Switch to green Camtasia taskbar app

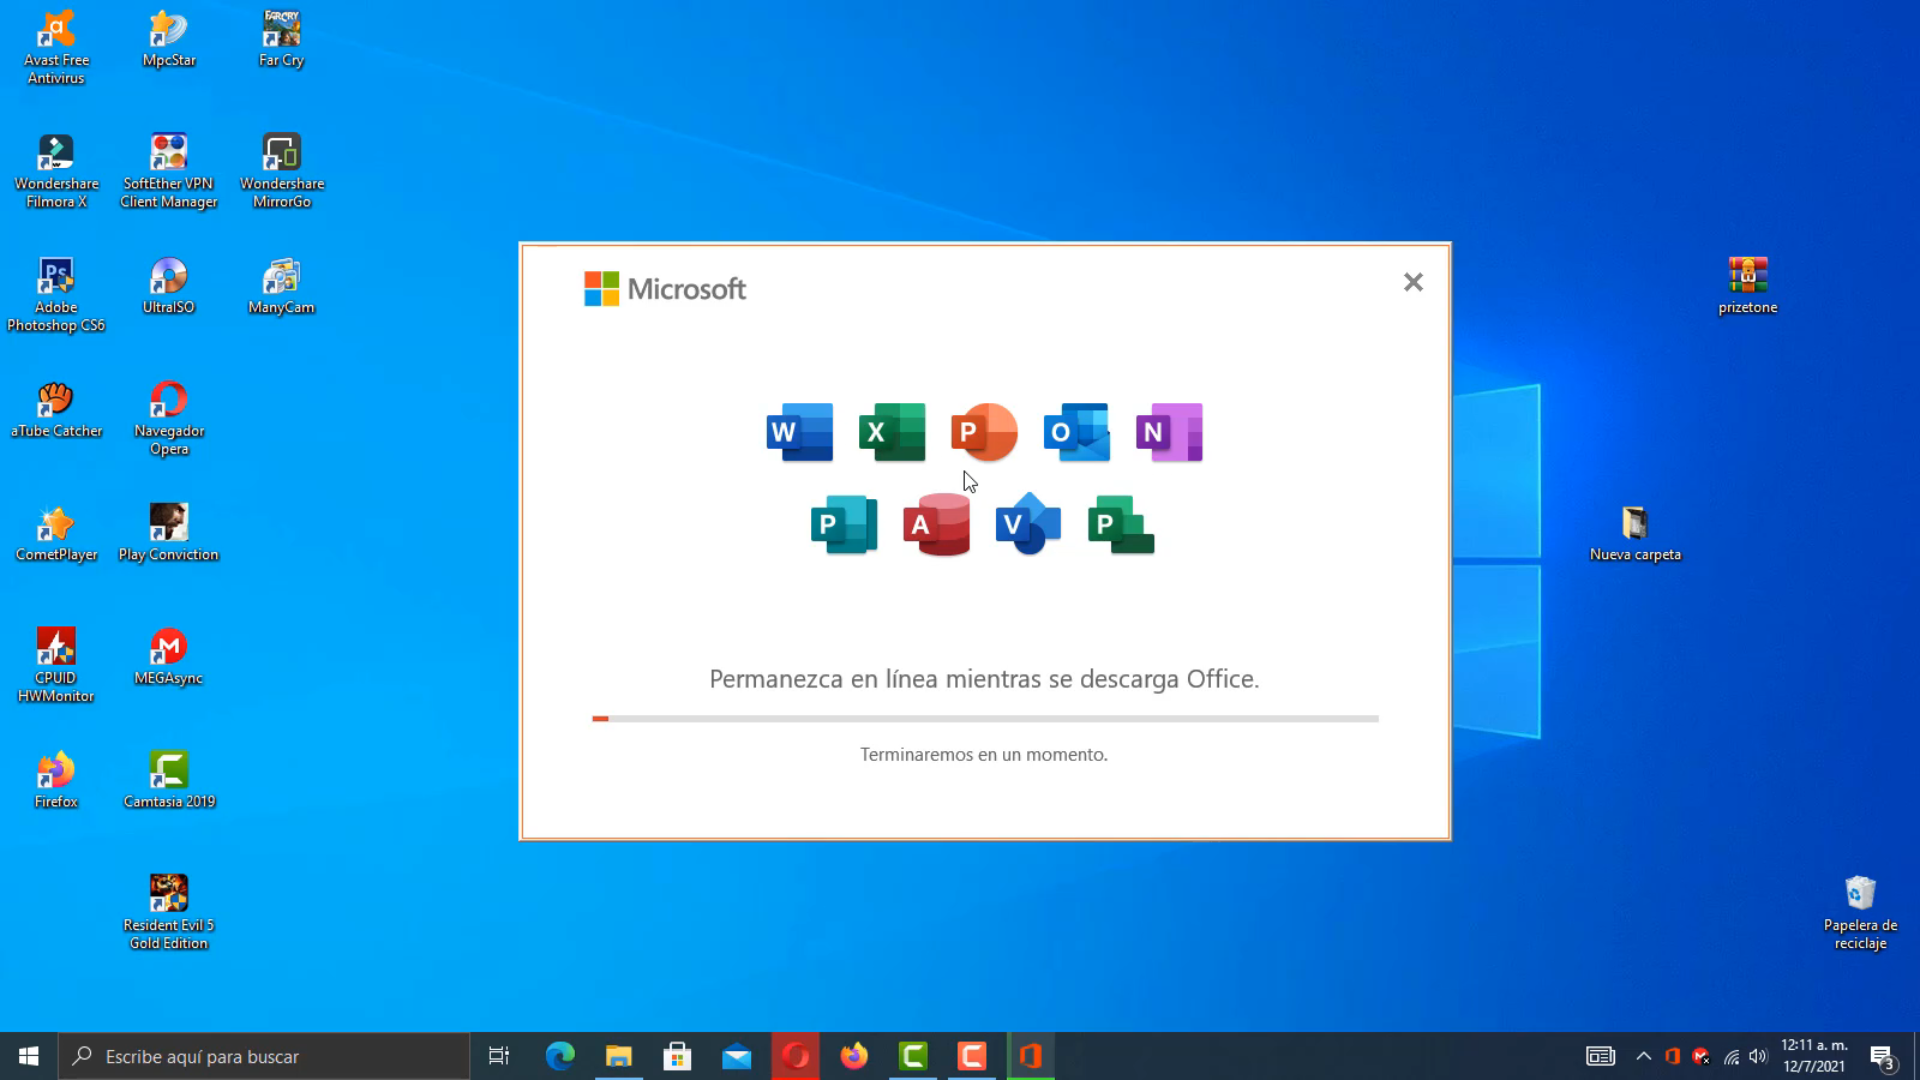(x=913, y=1056)
